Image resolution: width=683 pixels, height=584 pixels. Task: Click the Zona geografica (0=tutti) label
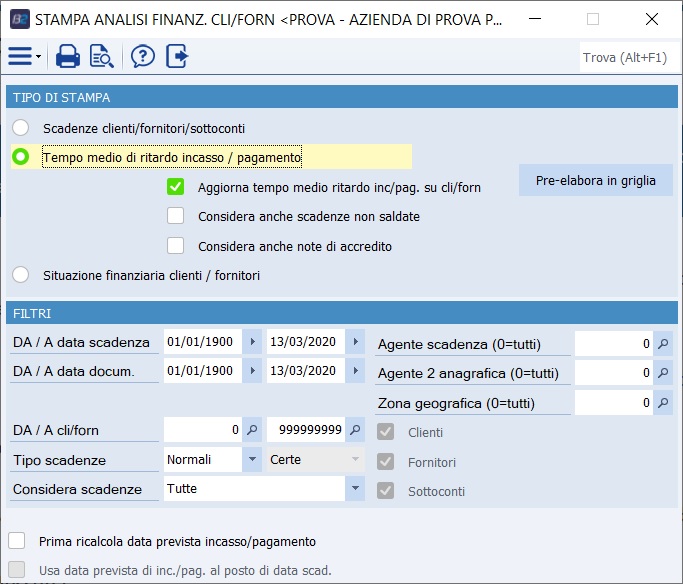[x=456, y=403]
